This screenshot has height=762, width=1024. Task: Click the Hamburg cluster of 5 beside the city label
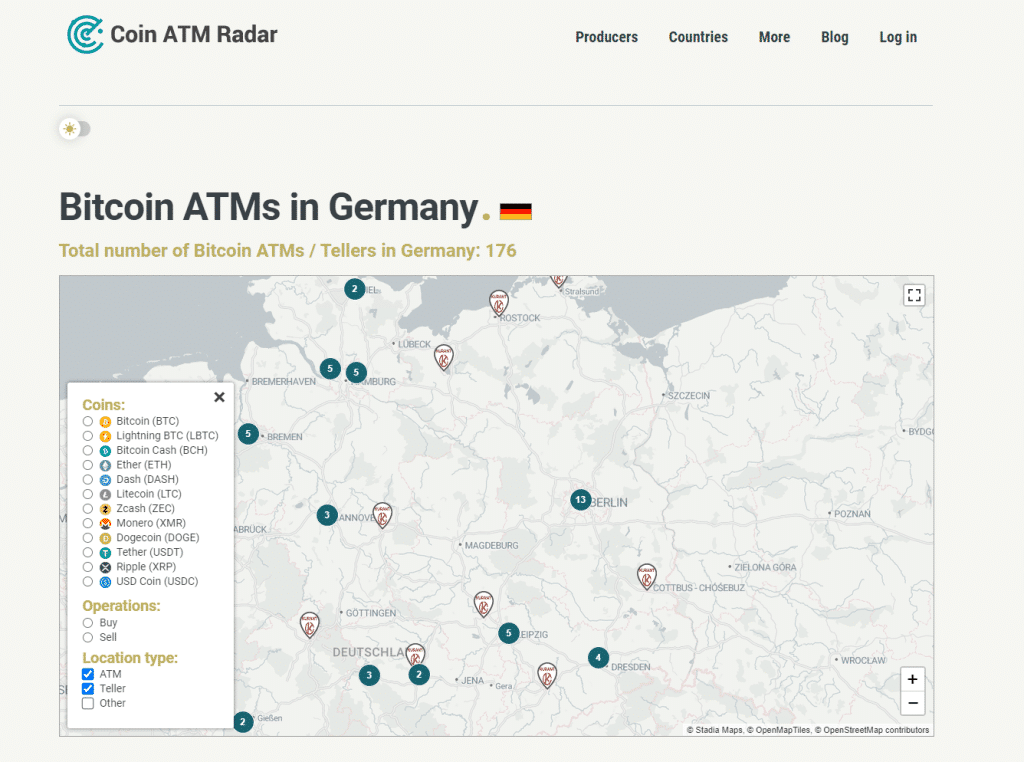click(356, 373)
